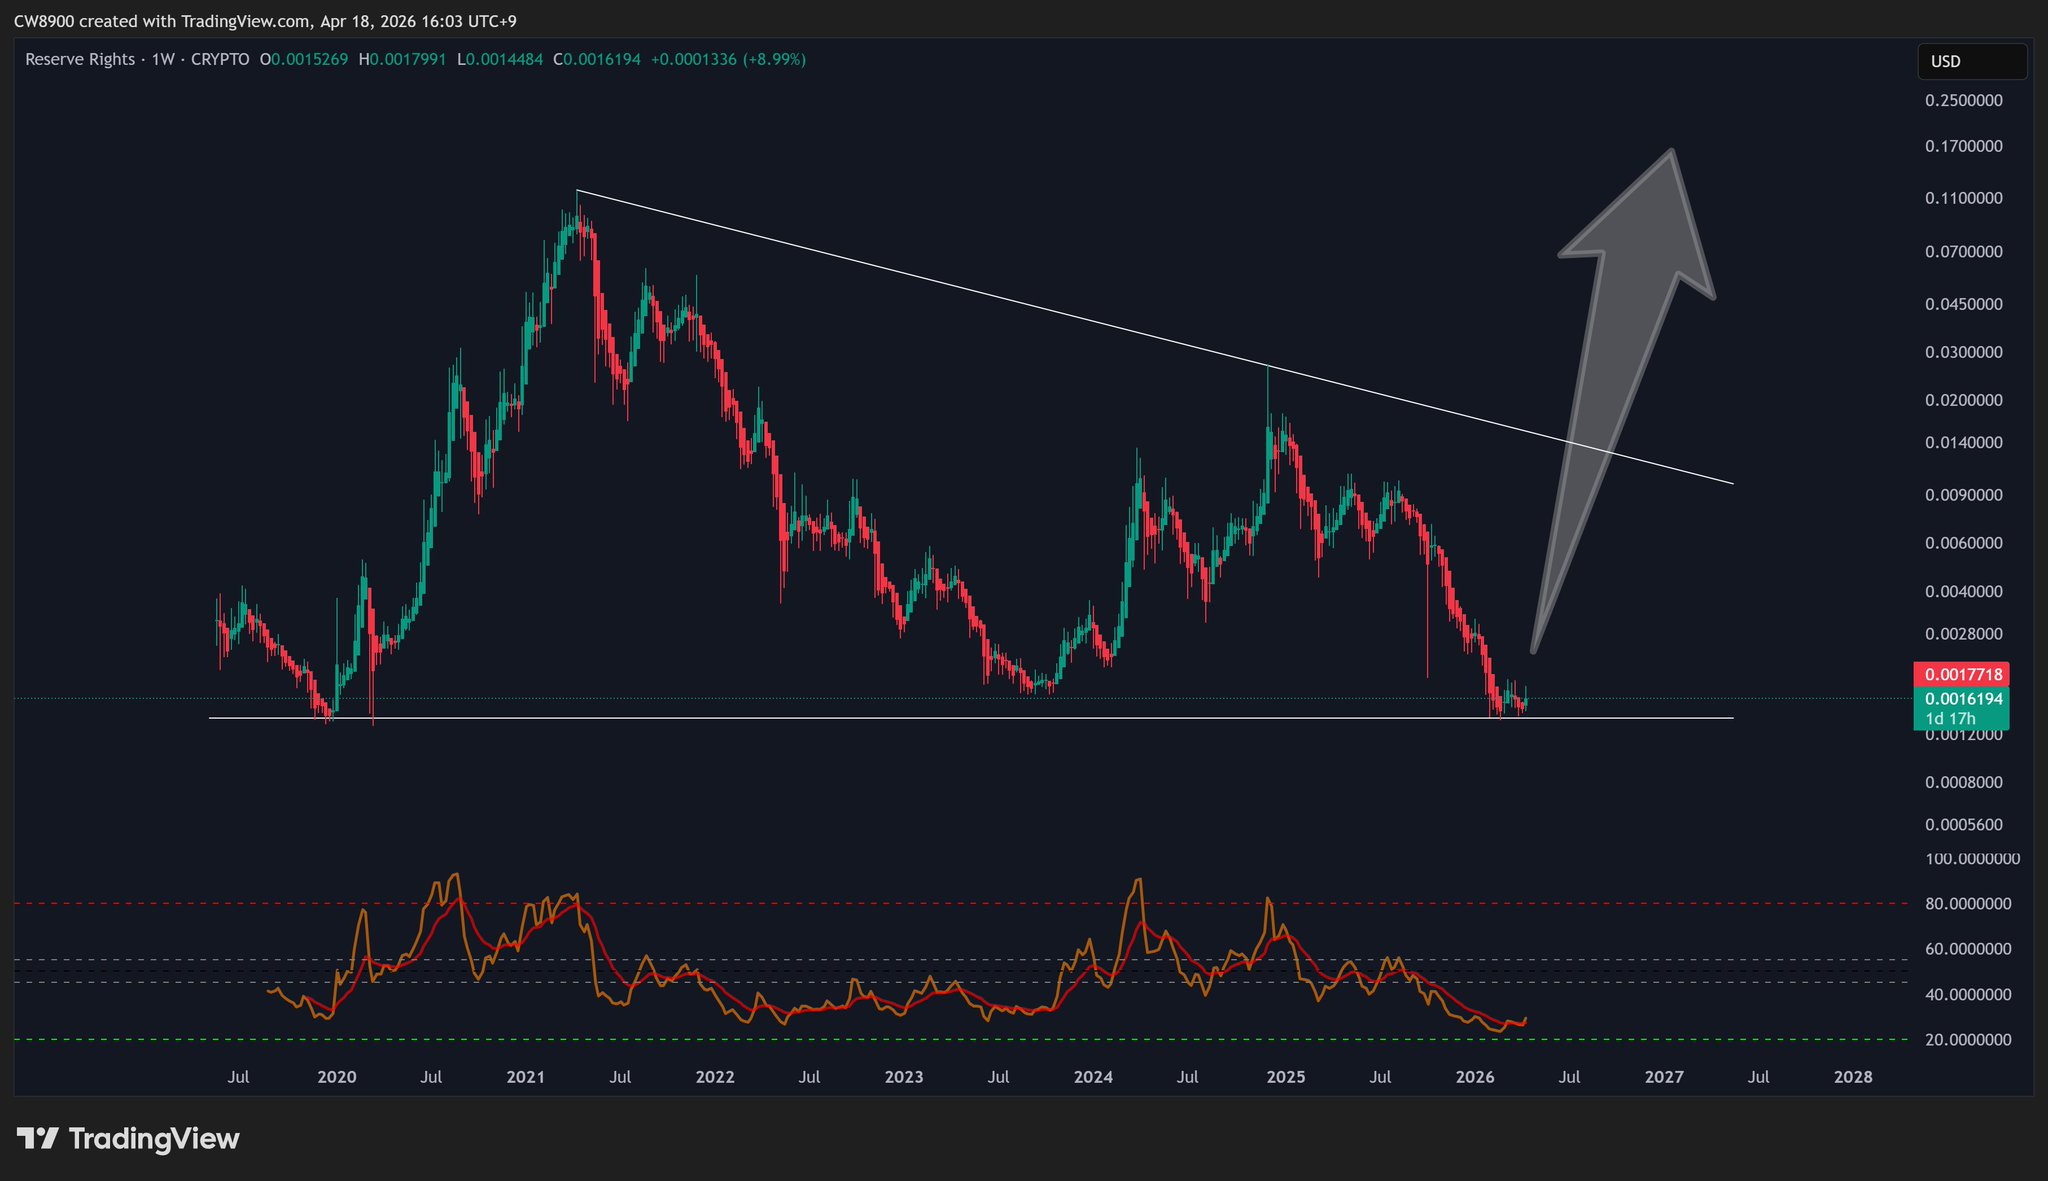Click the +8.99% price change value
Image resolution: width=2048 pixels, height=1181 pixels.
(x=773, y=60)
